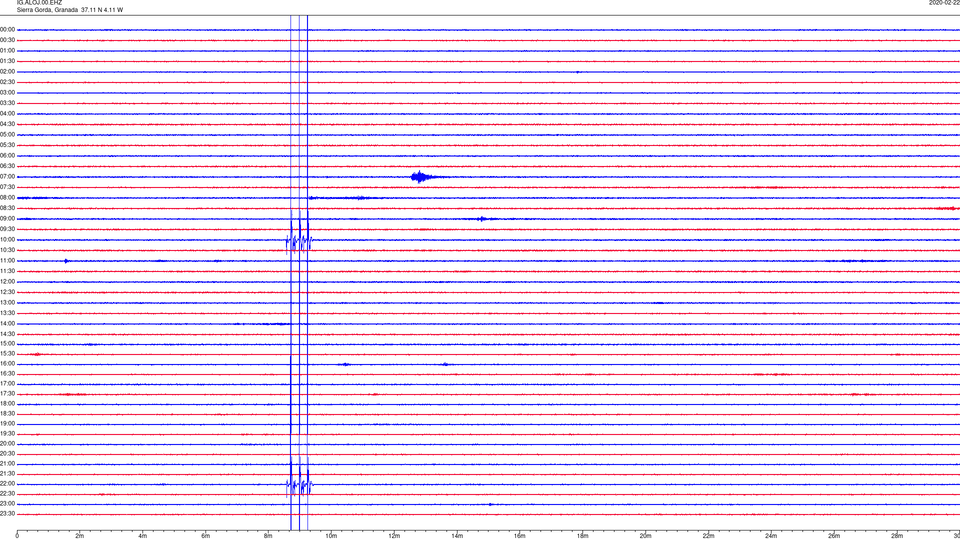960x540 pixels.
Task: Click the 26m tick on the minute axis
Action: point(834,536)
